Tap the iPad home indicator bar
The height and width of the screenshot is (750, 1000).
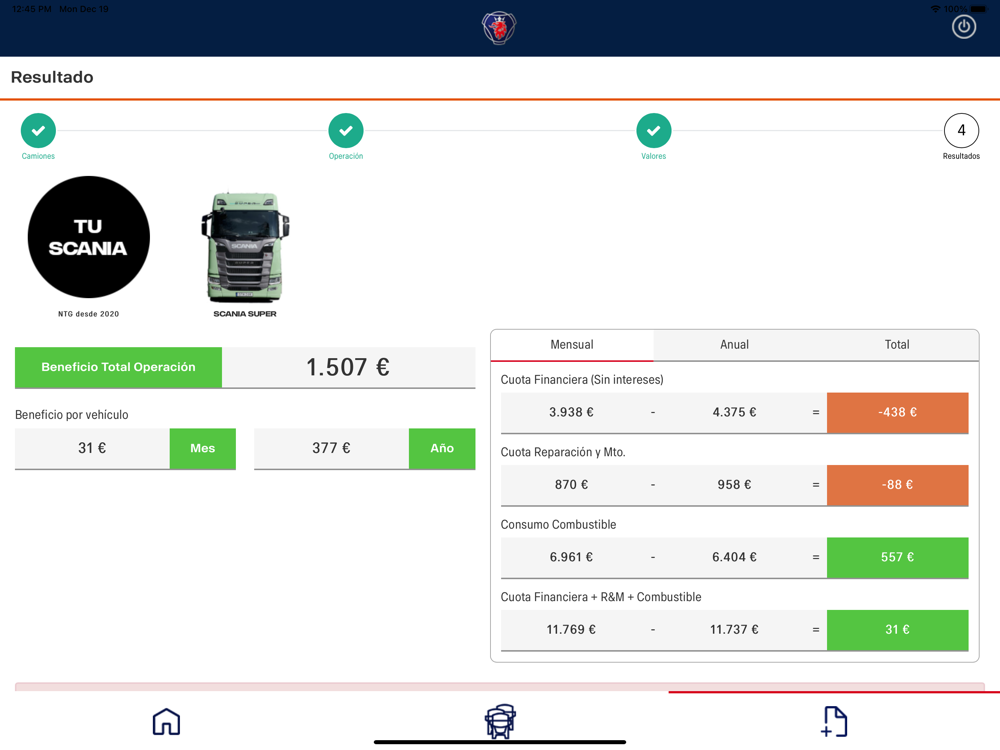[500, 742]
